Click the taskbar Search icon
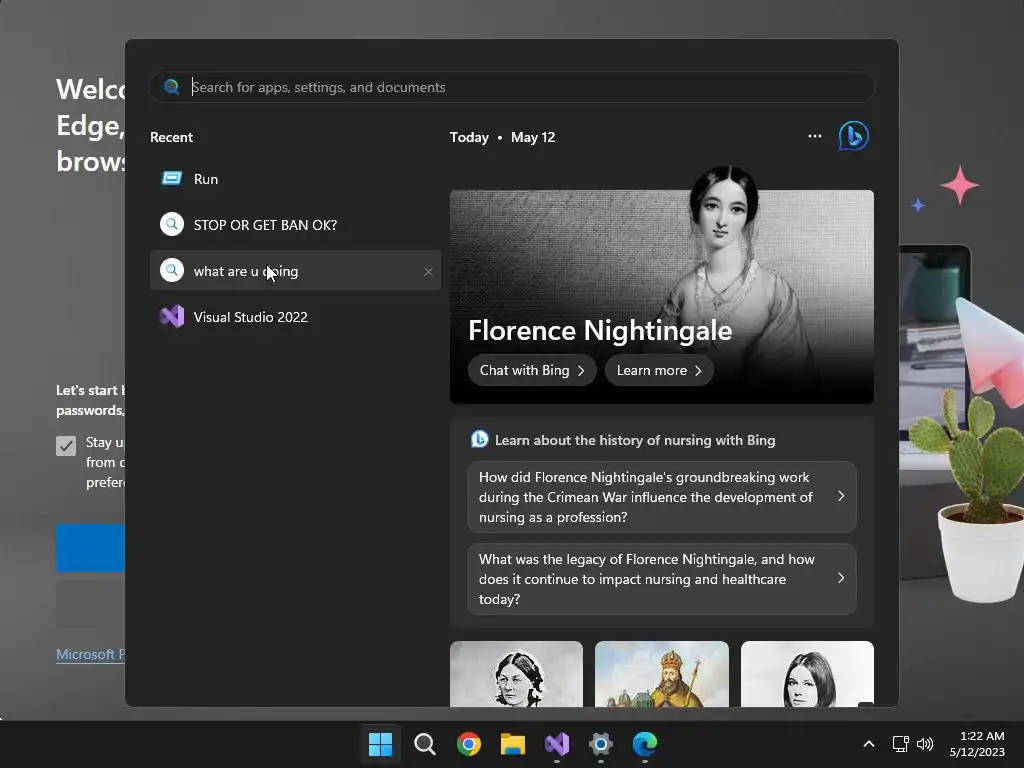The image size is (1024, 768). [x=424, y=744]
